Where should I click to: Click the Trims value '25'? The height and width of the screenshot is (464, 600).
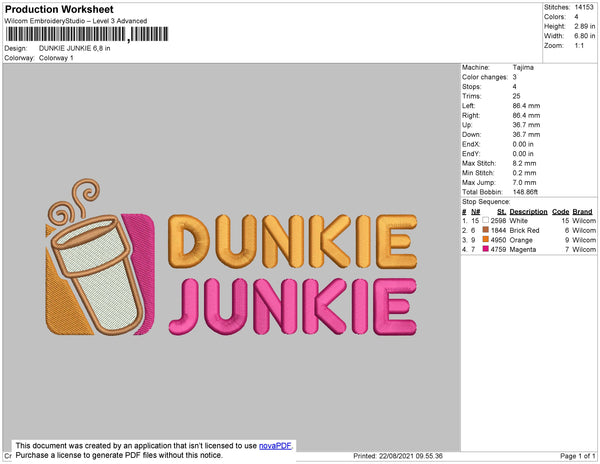(517, 96)
